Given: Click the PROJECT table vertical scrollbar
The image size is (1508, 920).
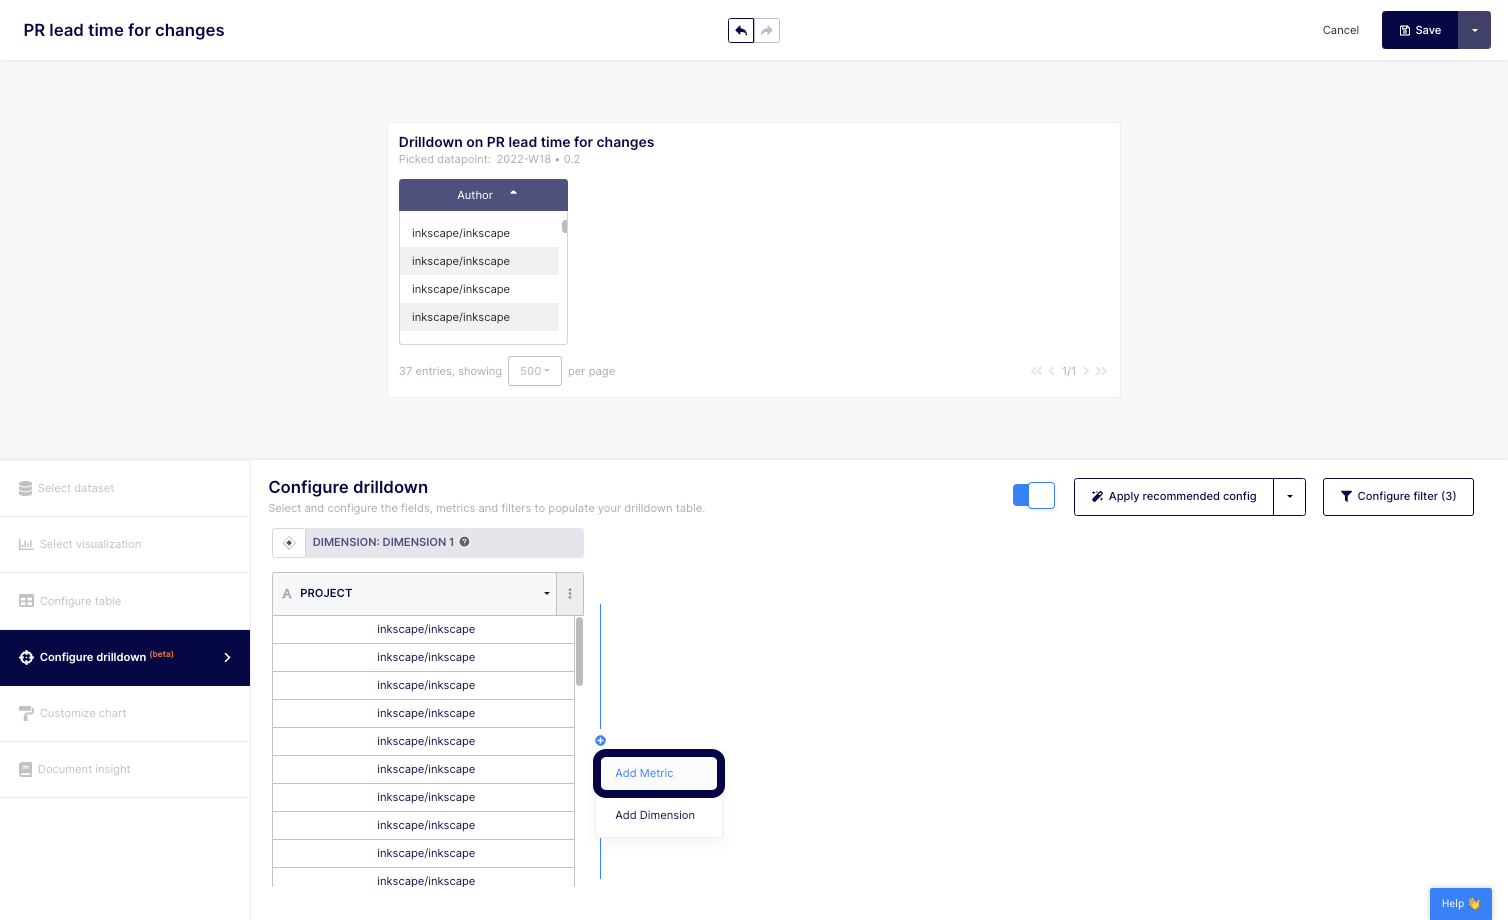Looking at the screenshot, I should click(x=579, y=651).
